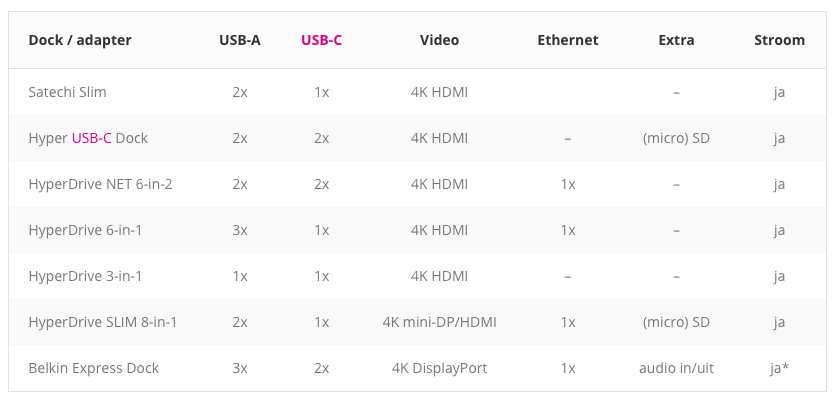Image resolution: width=833 pixels, height=402 pixels.
Task: Select the HyperDrive 6-in-1 row label
Action: pyautogui.click(x=85, y=230)
